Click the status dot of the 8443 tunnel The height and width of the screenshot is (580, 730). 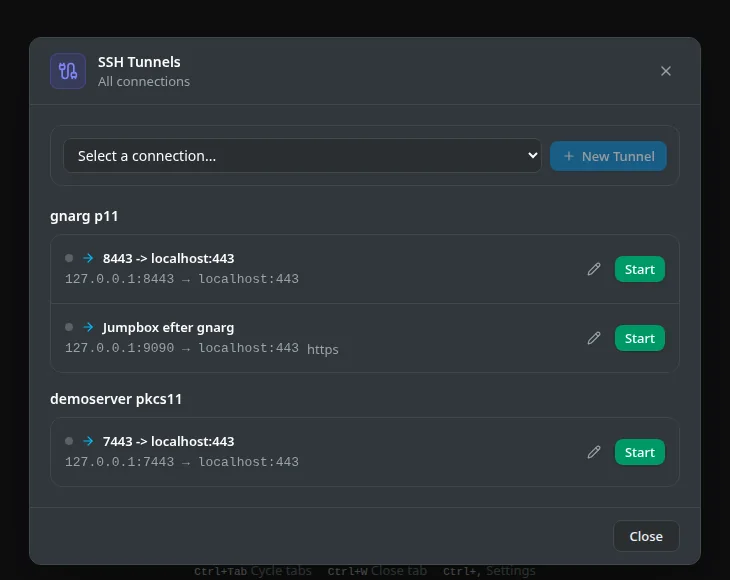click(69, 258)
